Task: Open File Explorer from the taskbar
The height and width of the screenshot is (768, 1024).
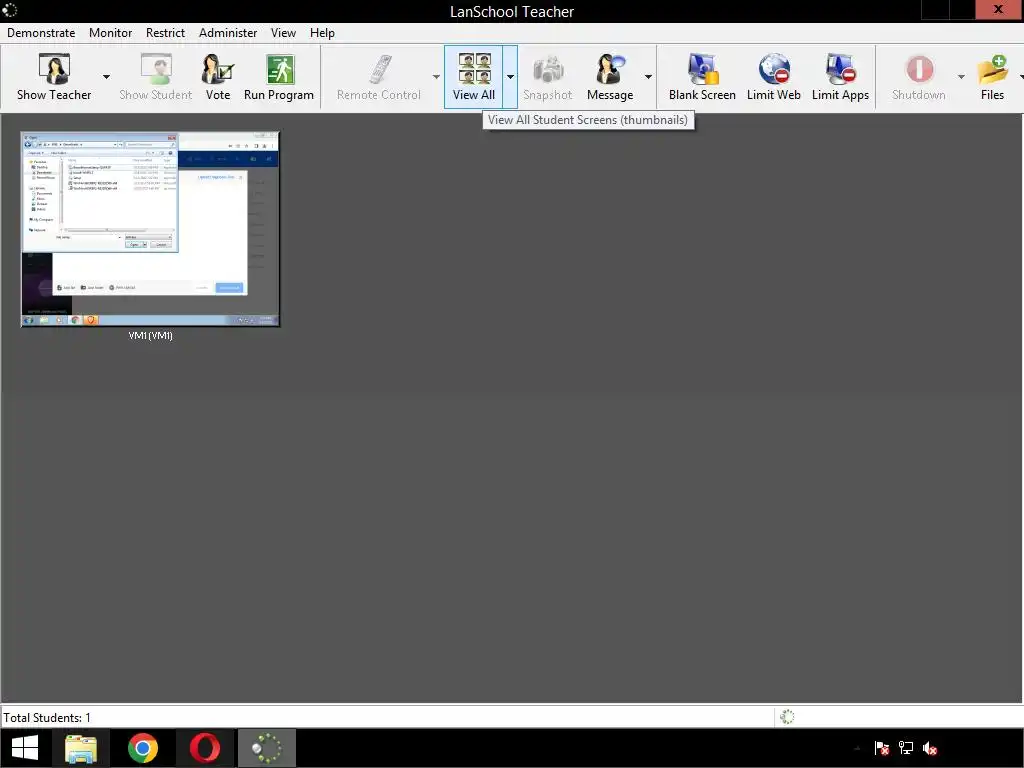Action: pos(81,748)
